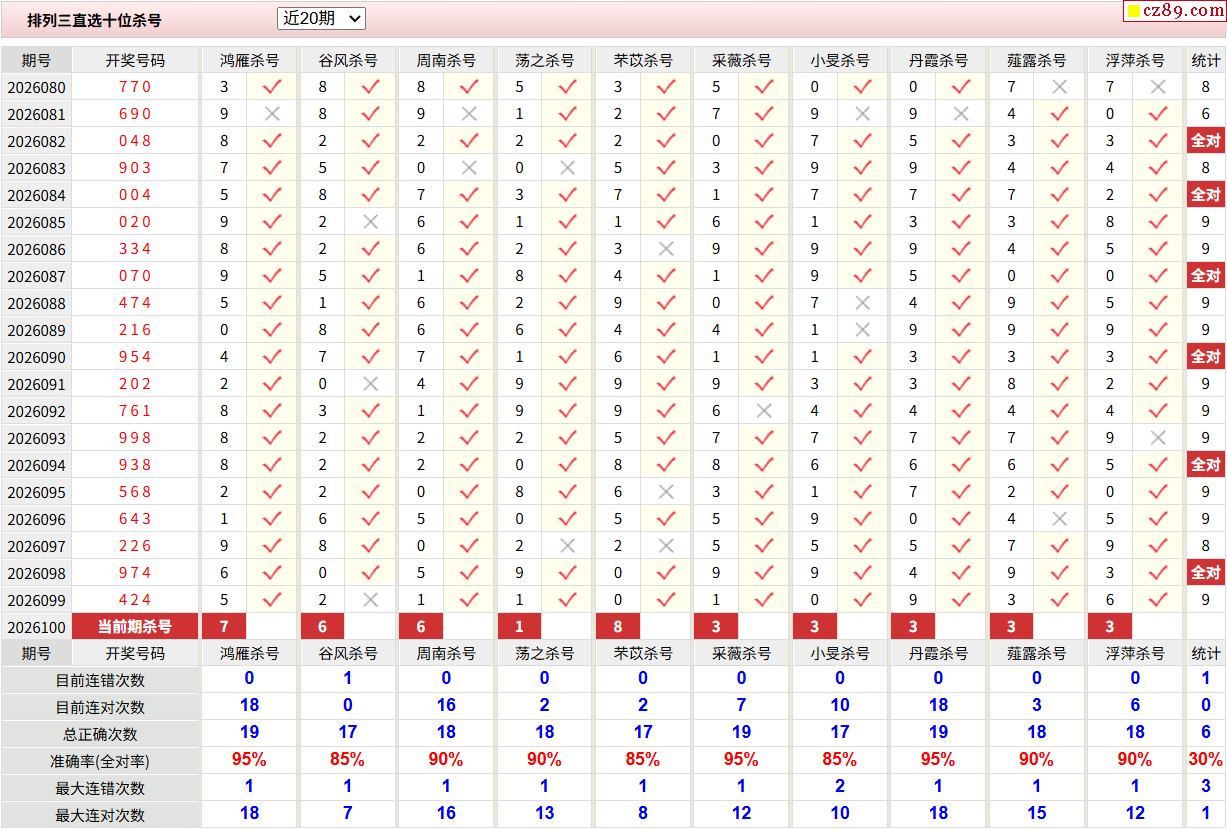
Task: Click 芣苡 current kill number 8 box
Action: pos(618,627)
